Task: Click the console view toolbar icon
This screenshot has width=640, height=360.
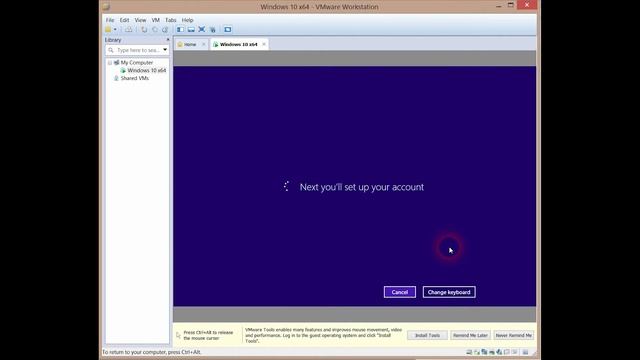Action: click(x=228, y=29)
